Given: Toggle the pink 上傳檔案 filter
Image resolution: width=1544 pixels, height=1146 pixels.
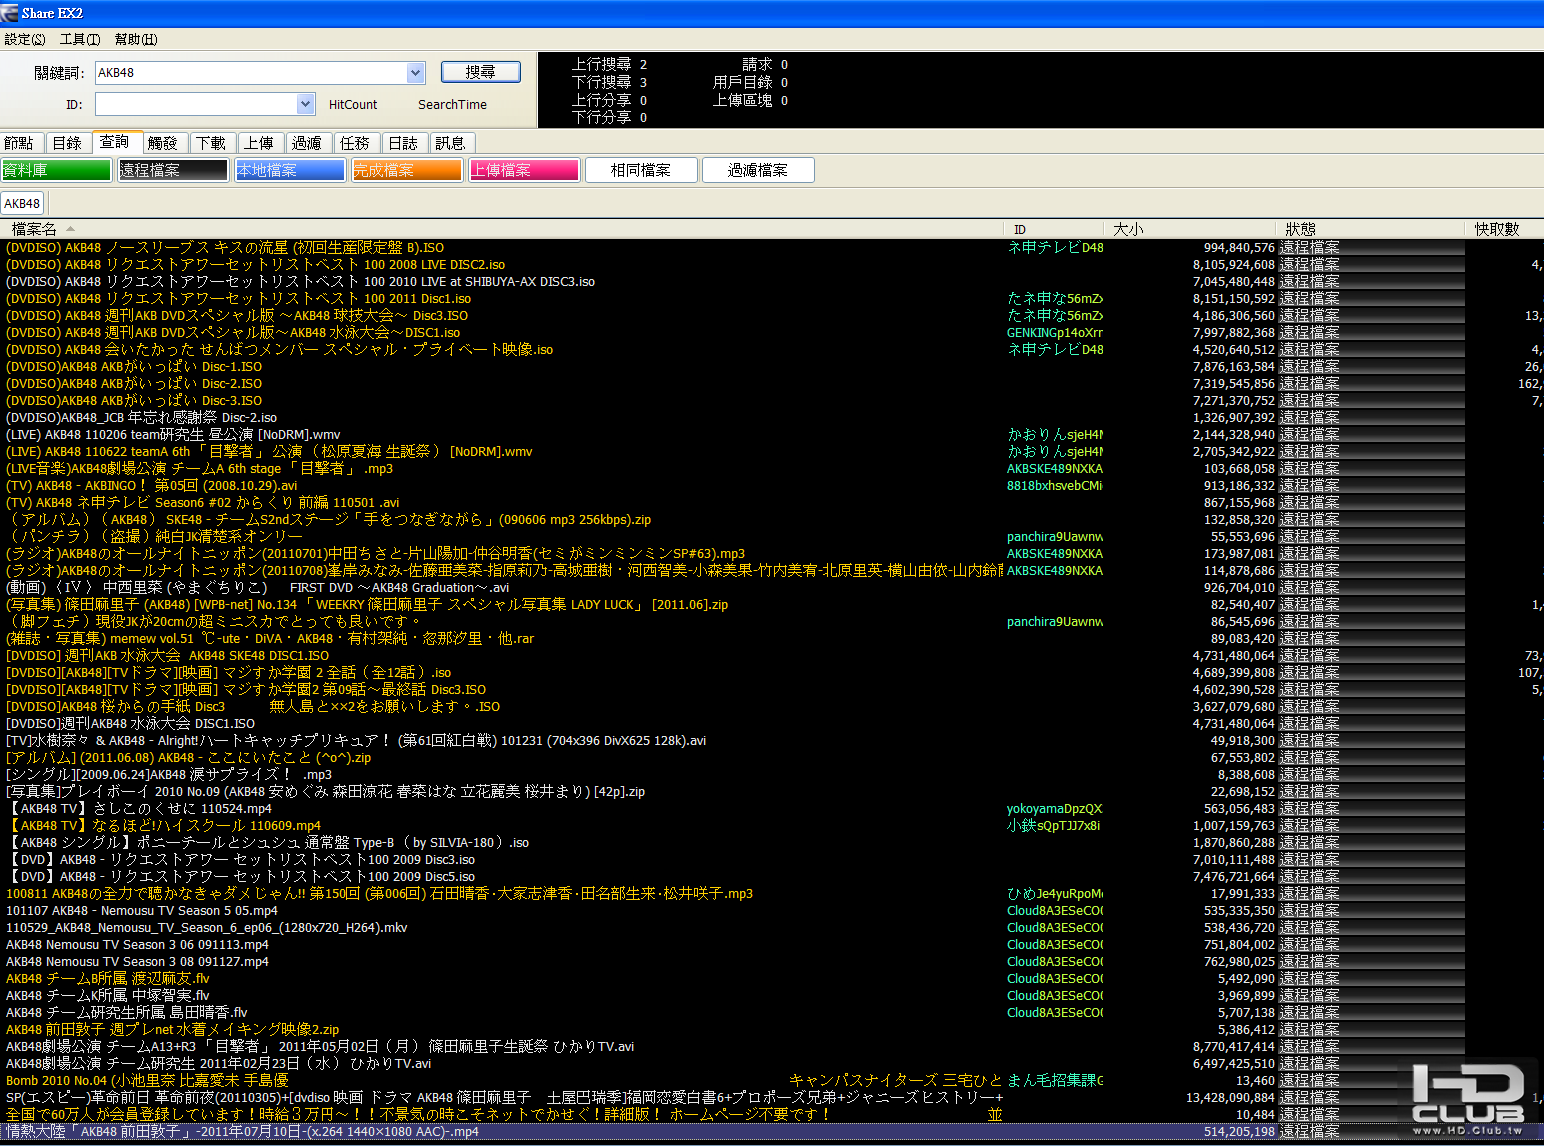Looking at the screenshot, I should tap(524, 170).
